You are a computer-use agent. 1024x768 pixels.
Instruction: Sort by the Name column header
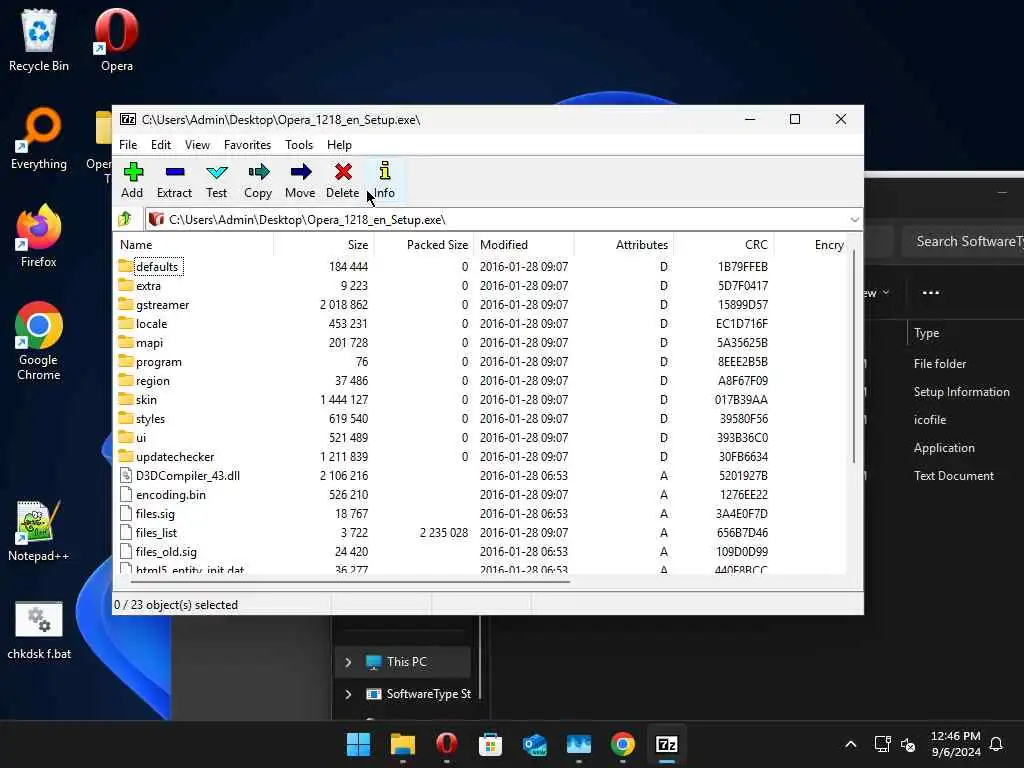click(193, 245)
